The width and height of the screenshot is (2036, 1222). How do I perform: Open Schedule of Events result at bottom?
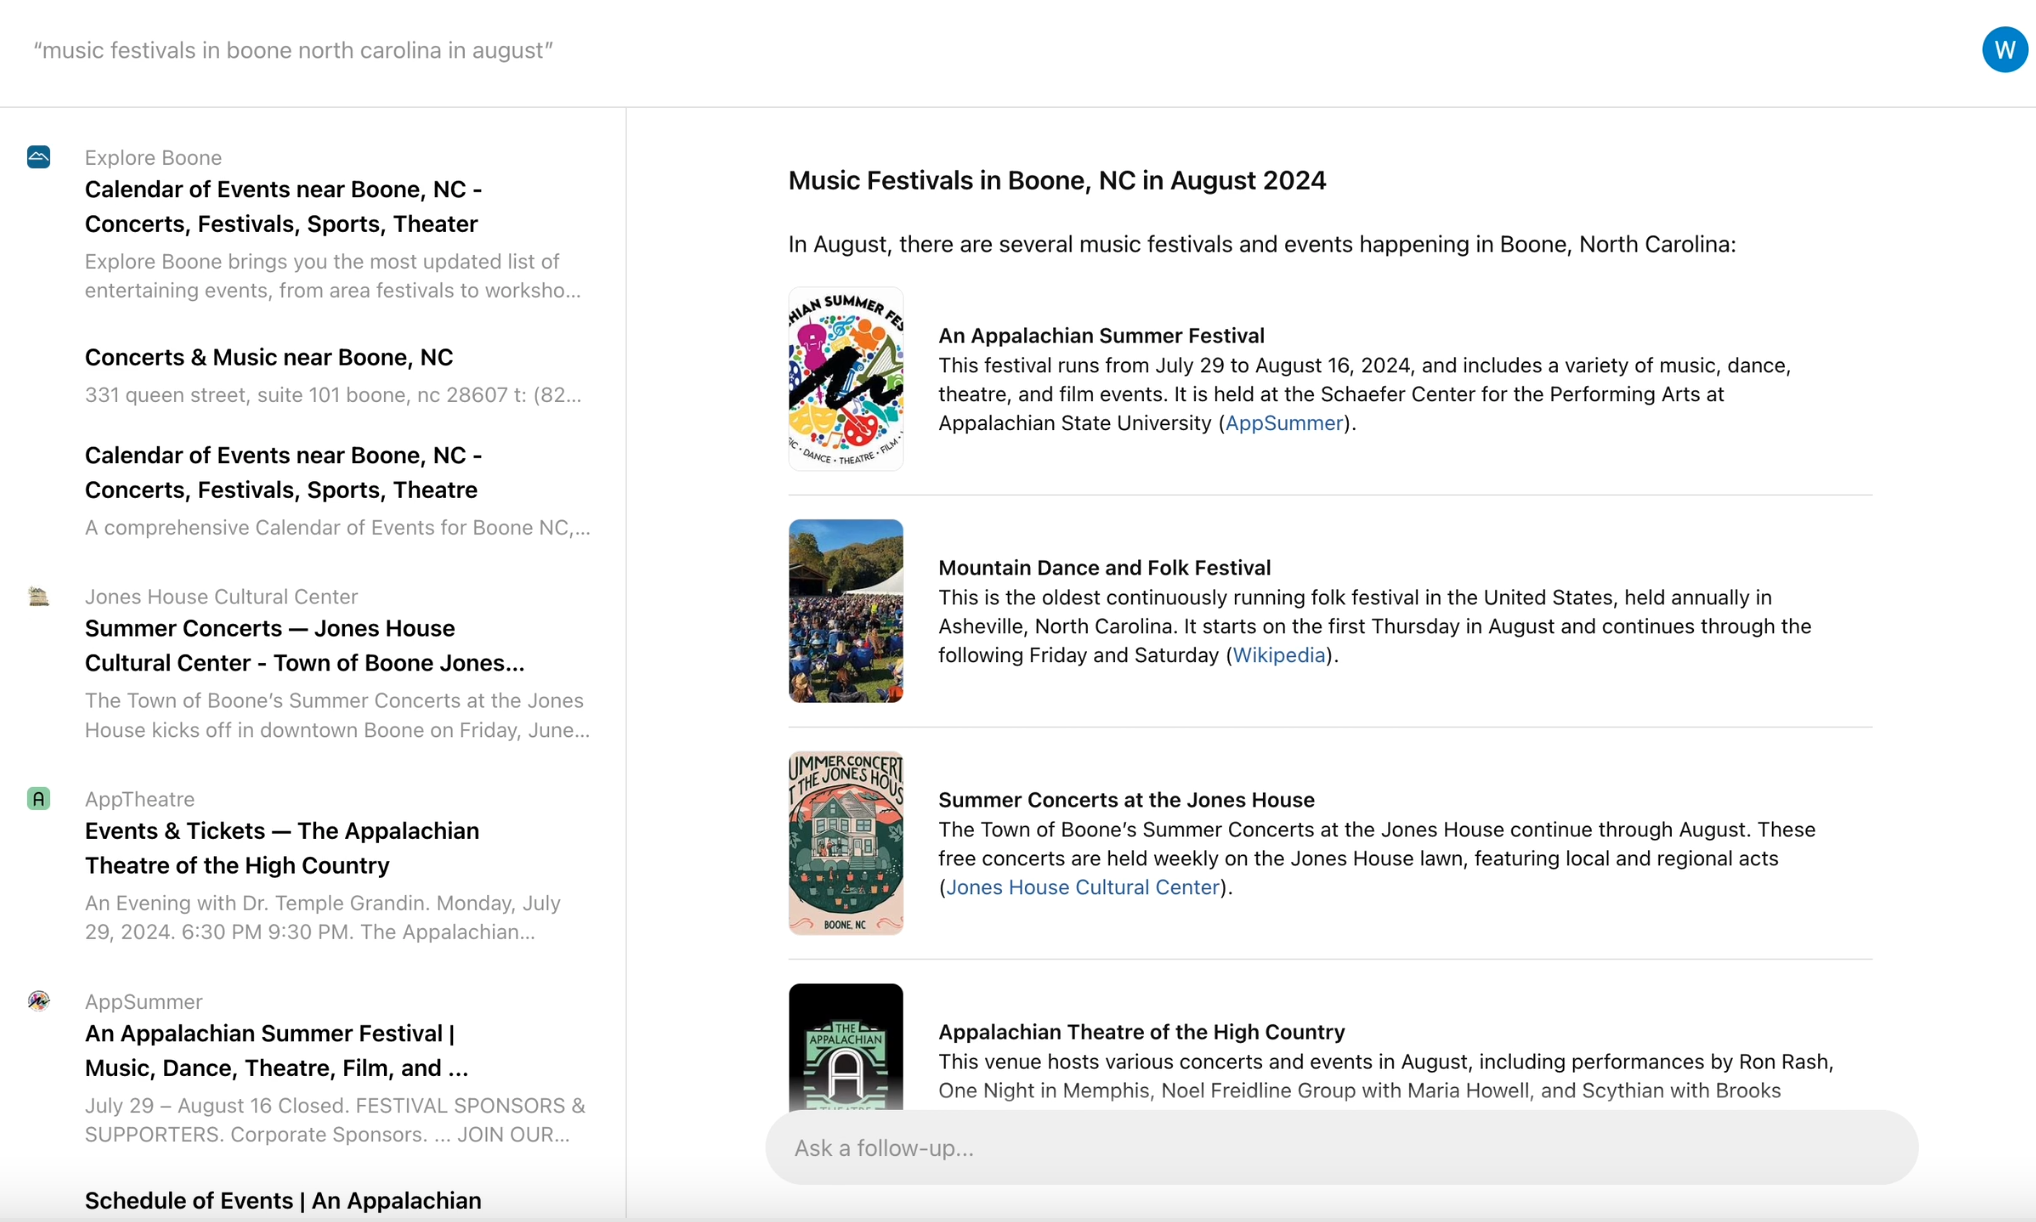(x=283, y=1200)
